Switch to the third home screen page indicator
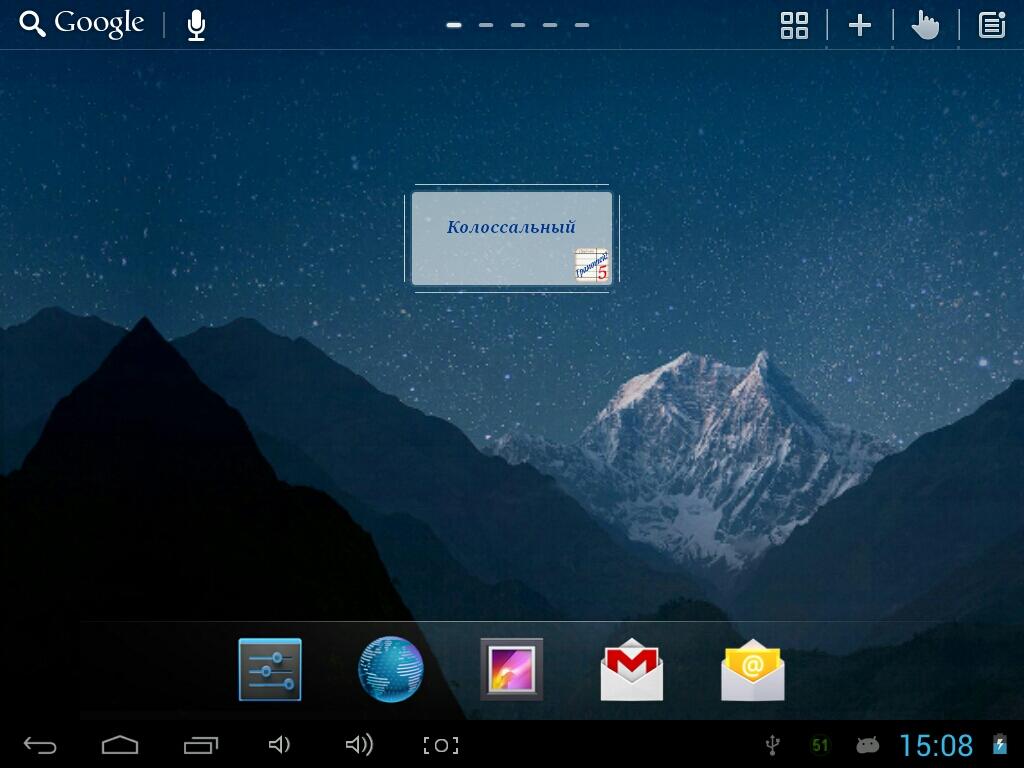The width and height of the screenshot is (1024, 768). [x=518, y=25]
